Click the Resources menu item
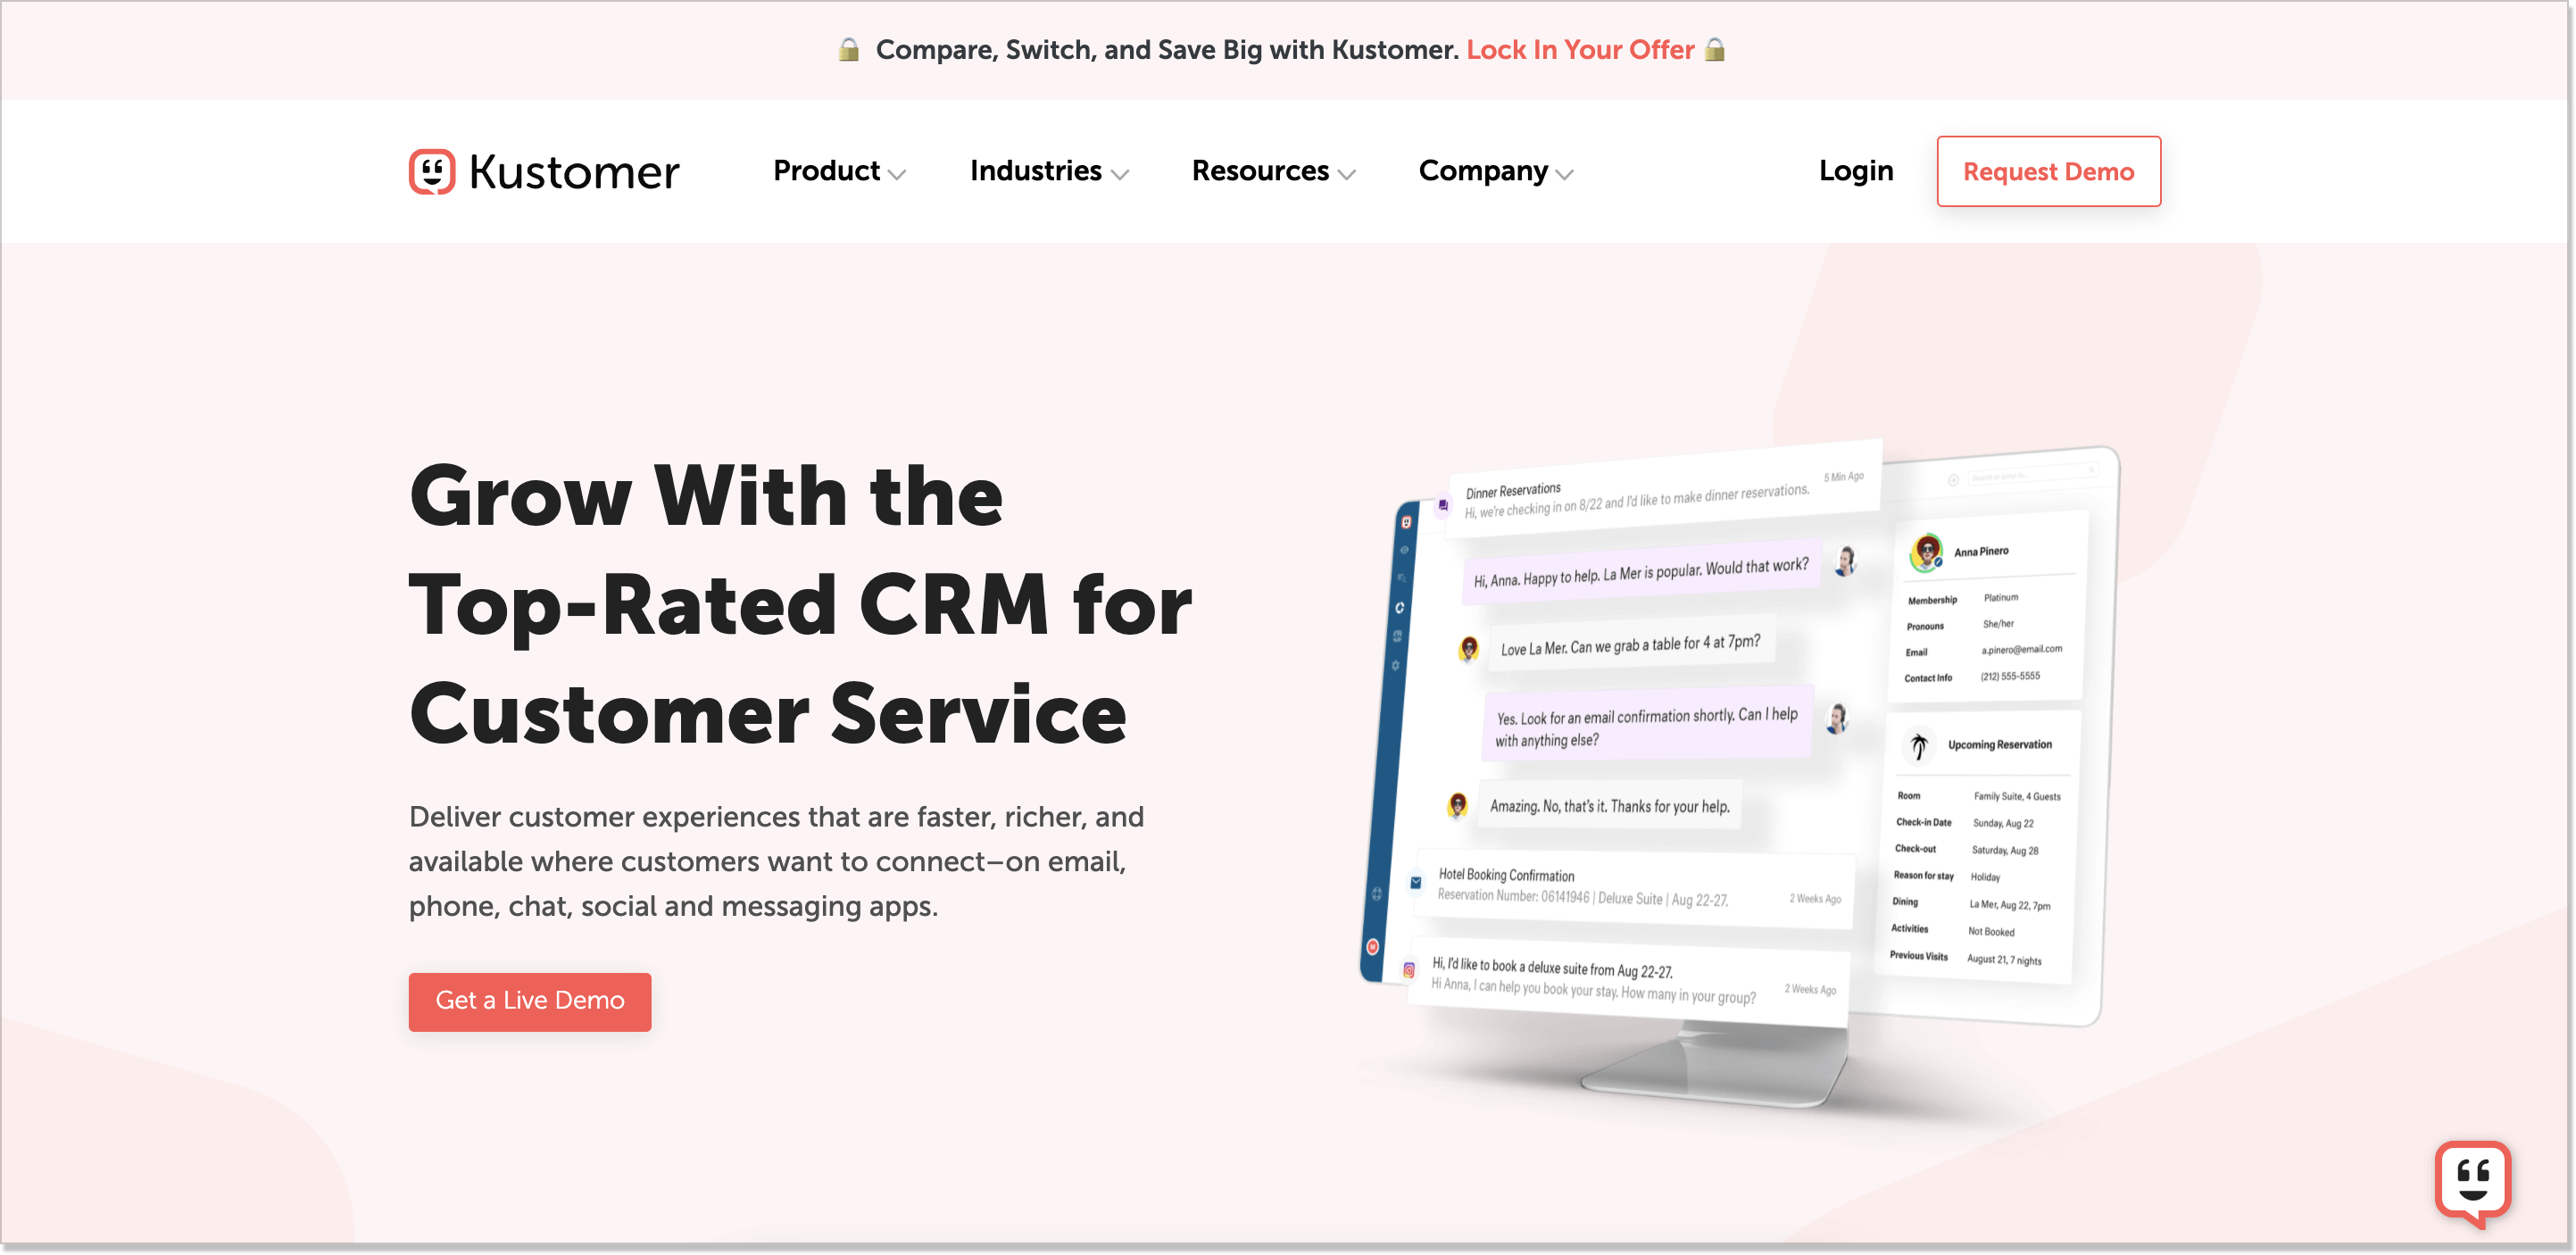The height and width of the screenshot is (1255, 2576). (1272, 172)
